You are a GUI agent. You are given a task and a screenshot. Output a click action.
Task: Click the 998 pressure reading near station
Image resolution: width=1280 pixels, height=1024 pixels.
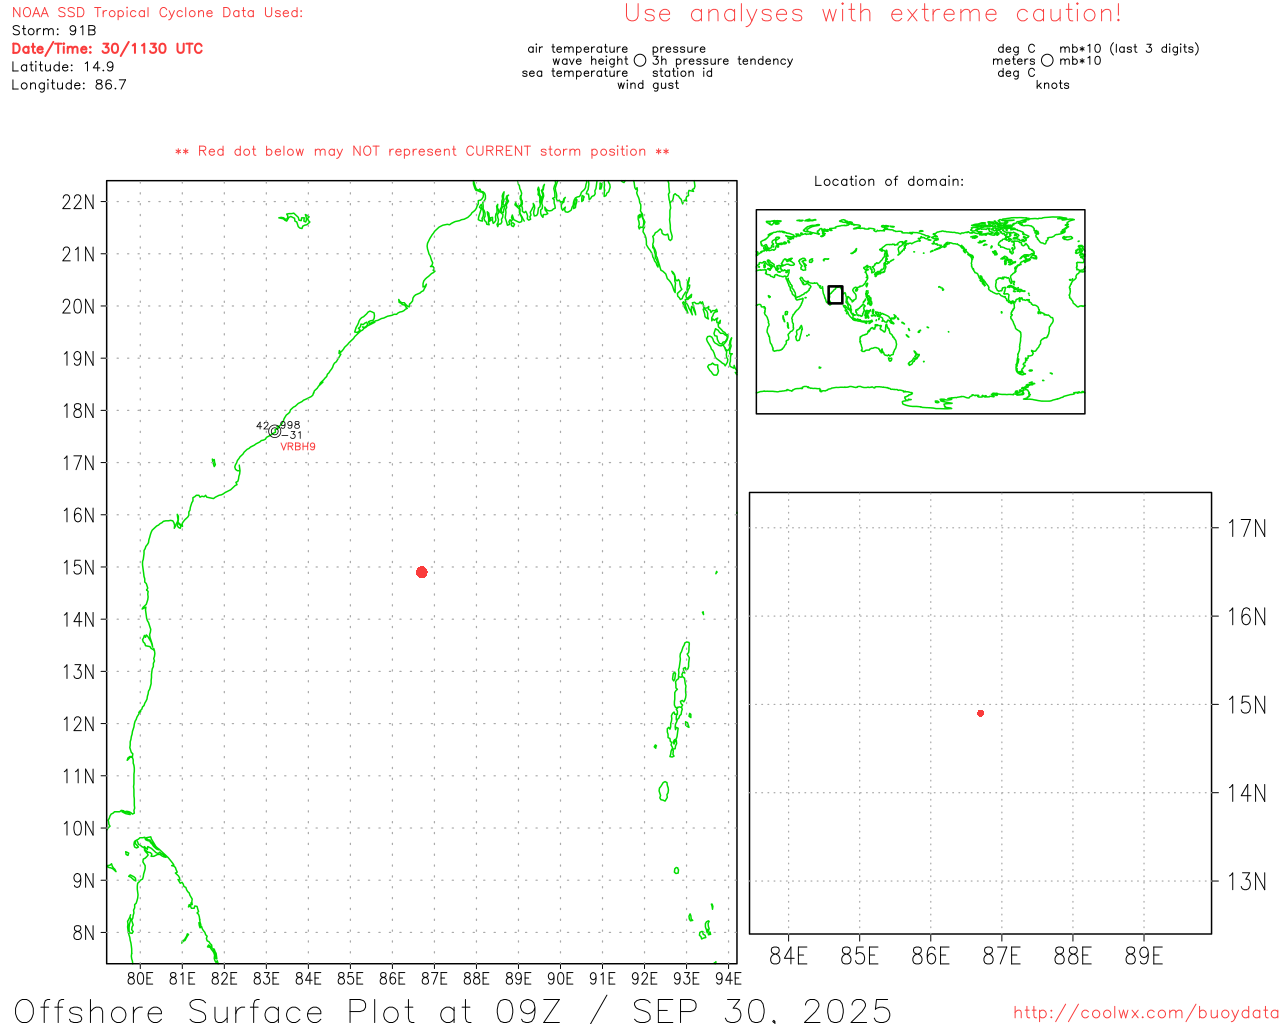(290, 425)
